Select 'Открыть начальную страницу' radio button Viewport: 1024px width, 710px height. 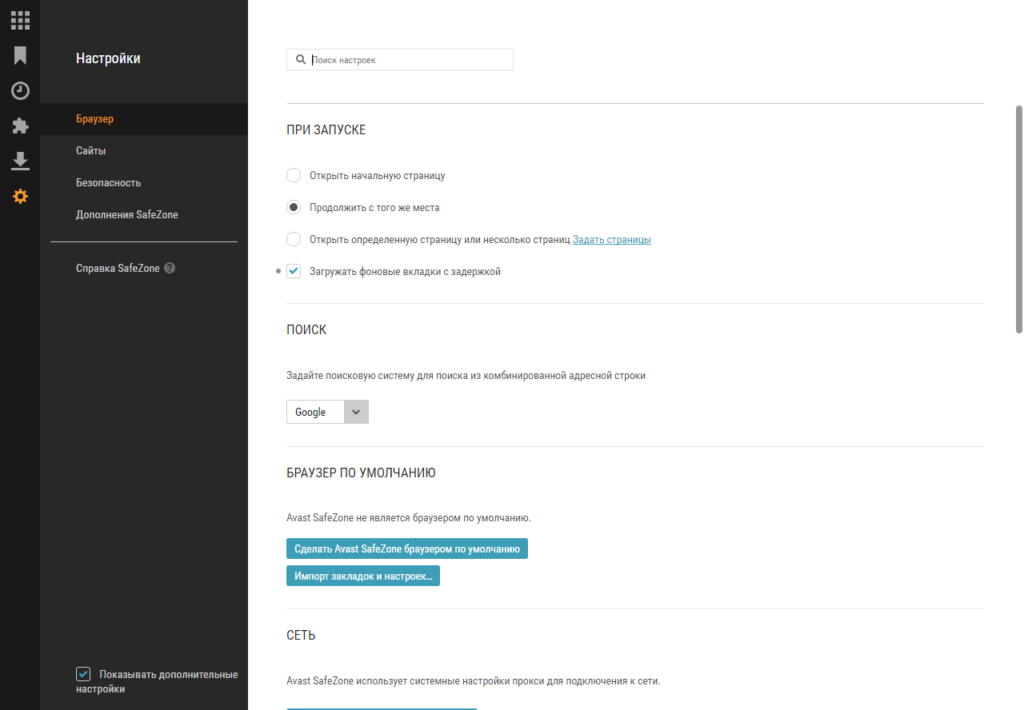tap(294, 175)
